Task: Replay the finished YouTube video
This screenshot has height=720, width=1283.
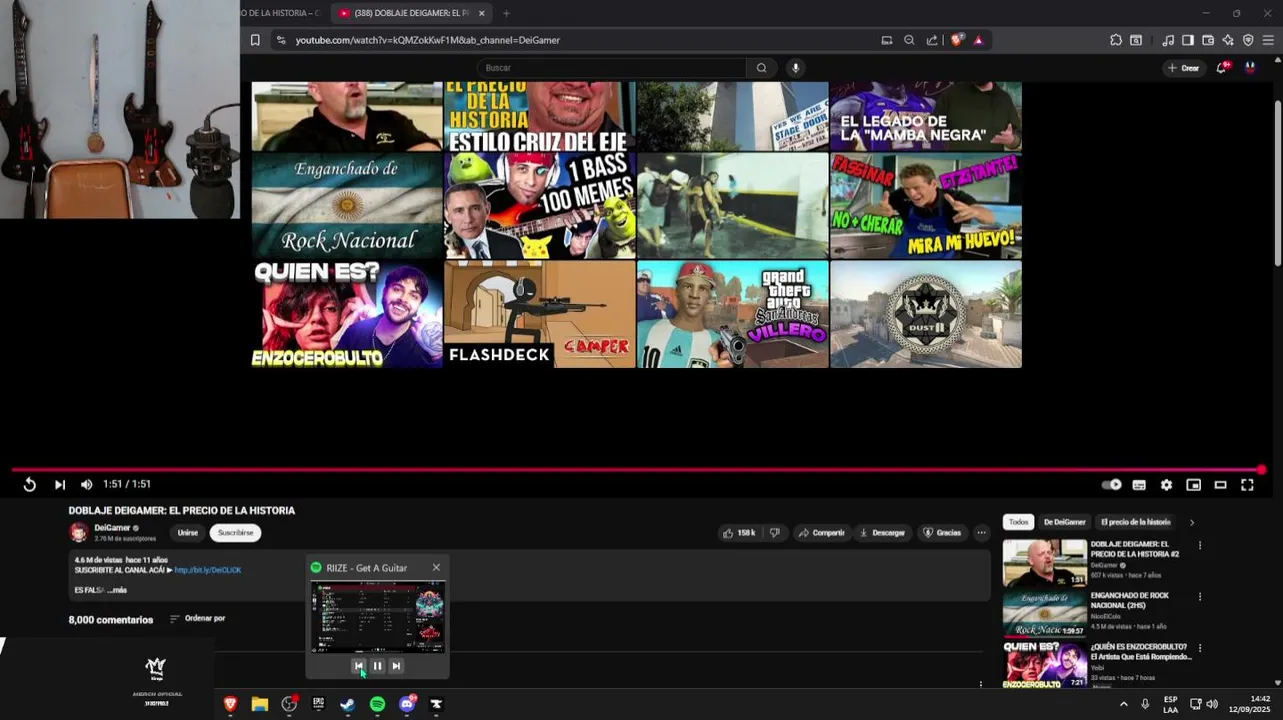Action: (x=30, y=485)
